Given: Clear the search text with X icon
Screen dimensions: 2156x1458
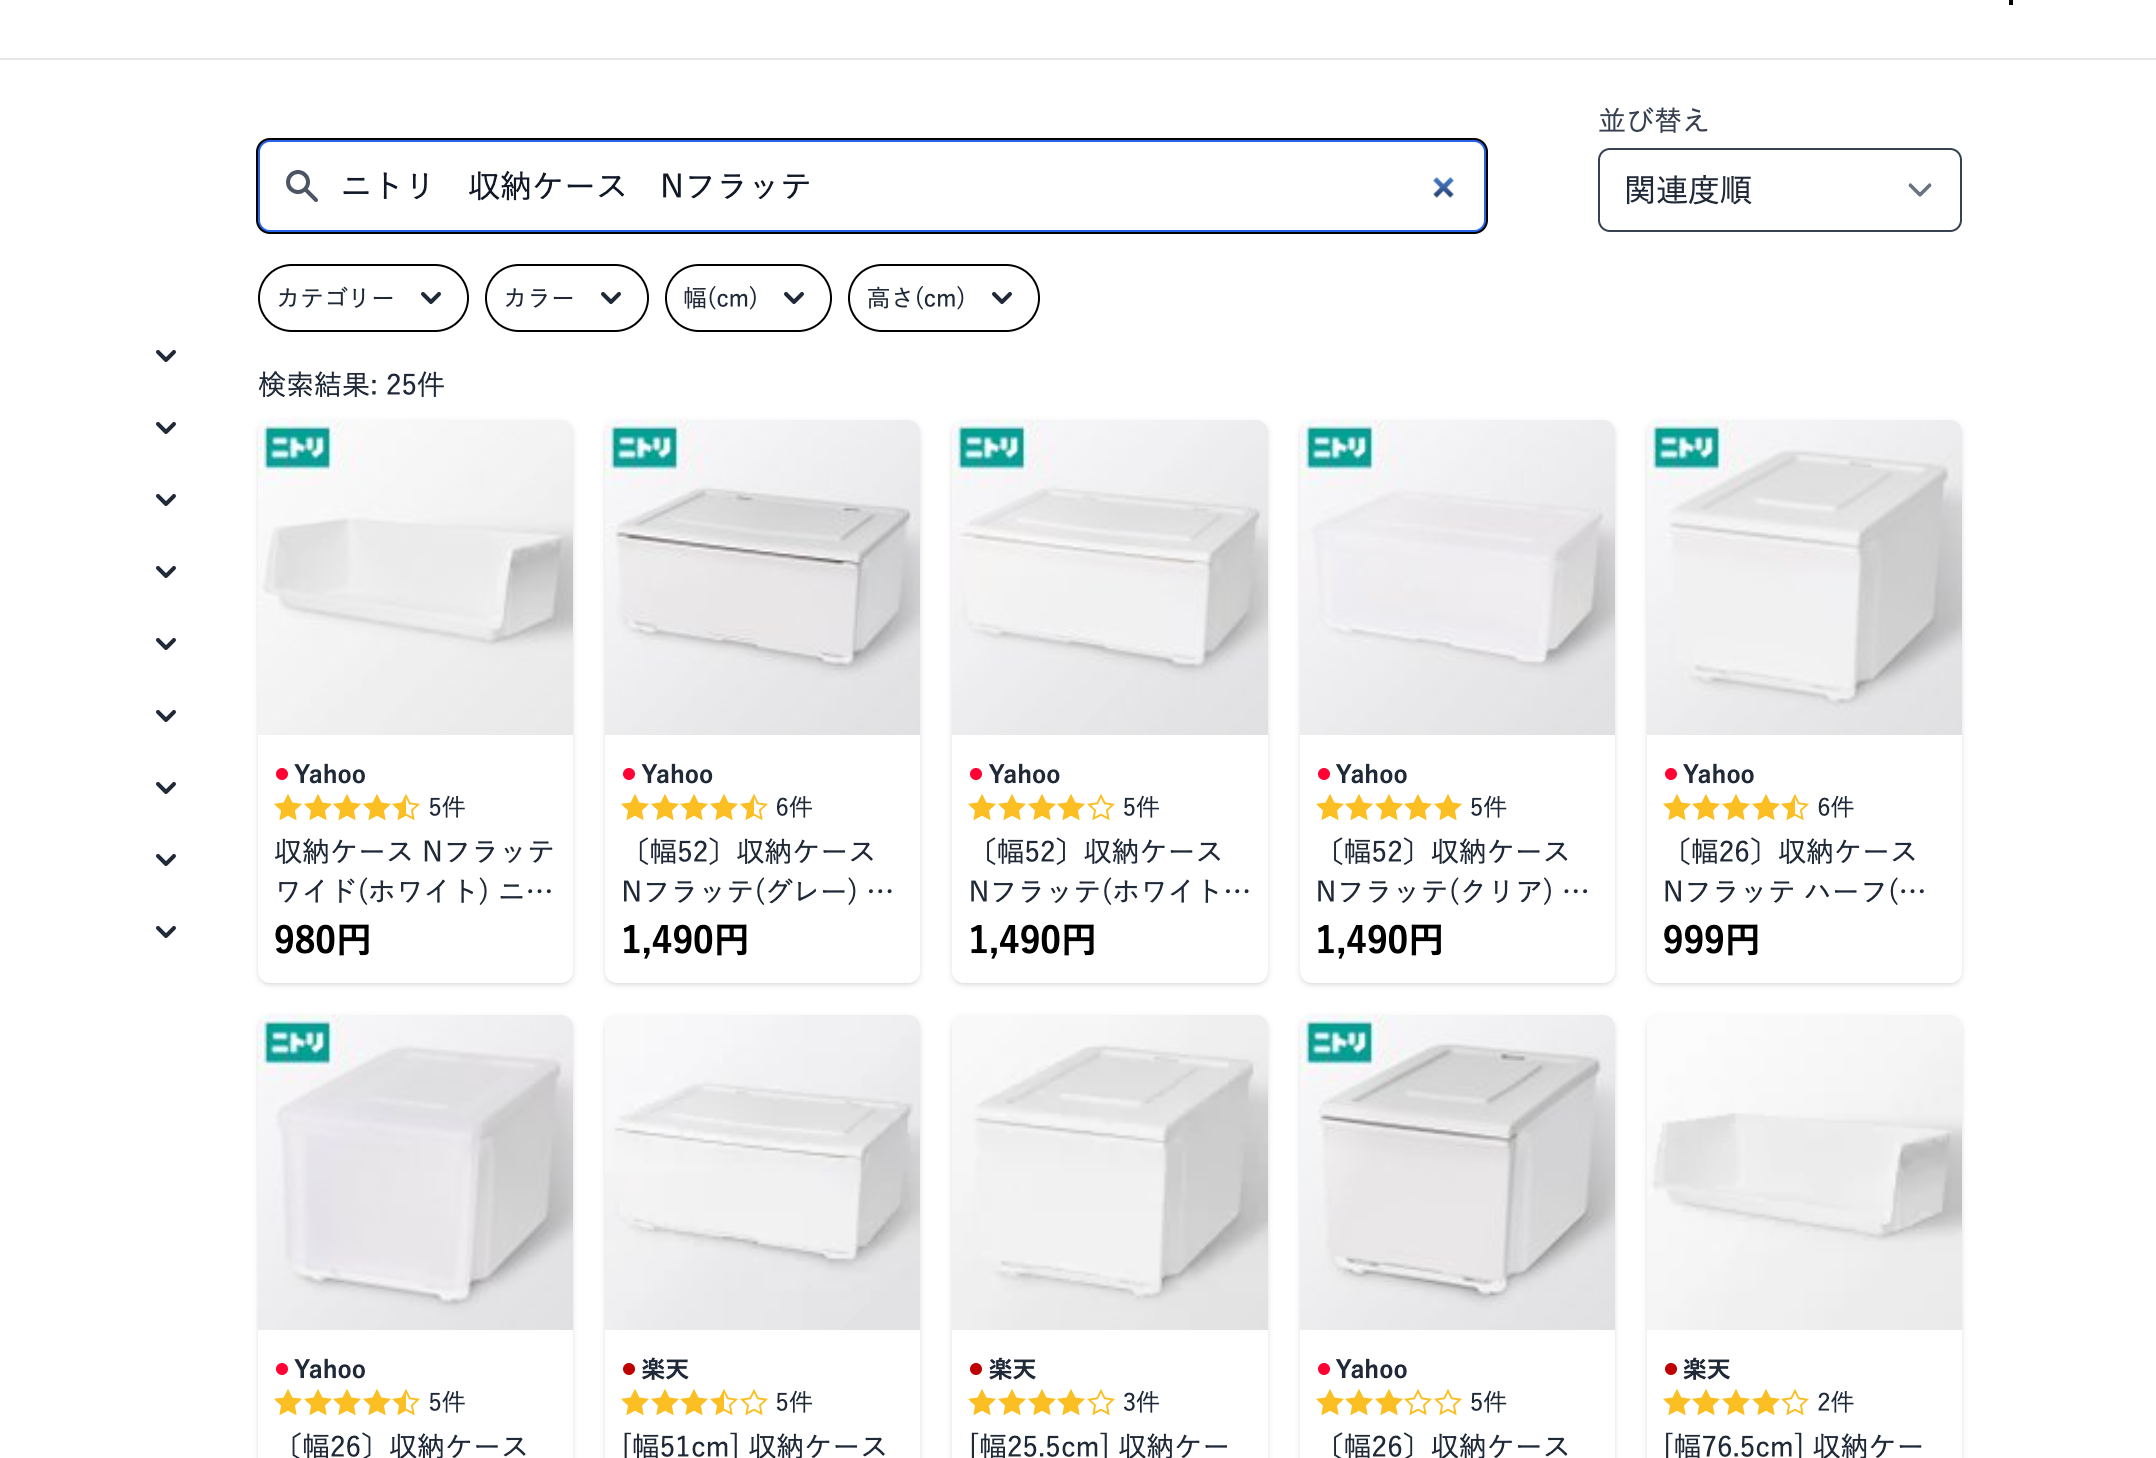Looking at the screenshot, I should point(1442,187).
